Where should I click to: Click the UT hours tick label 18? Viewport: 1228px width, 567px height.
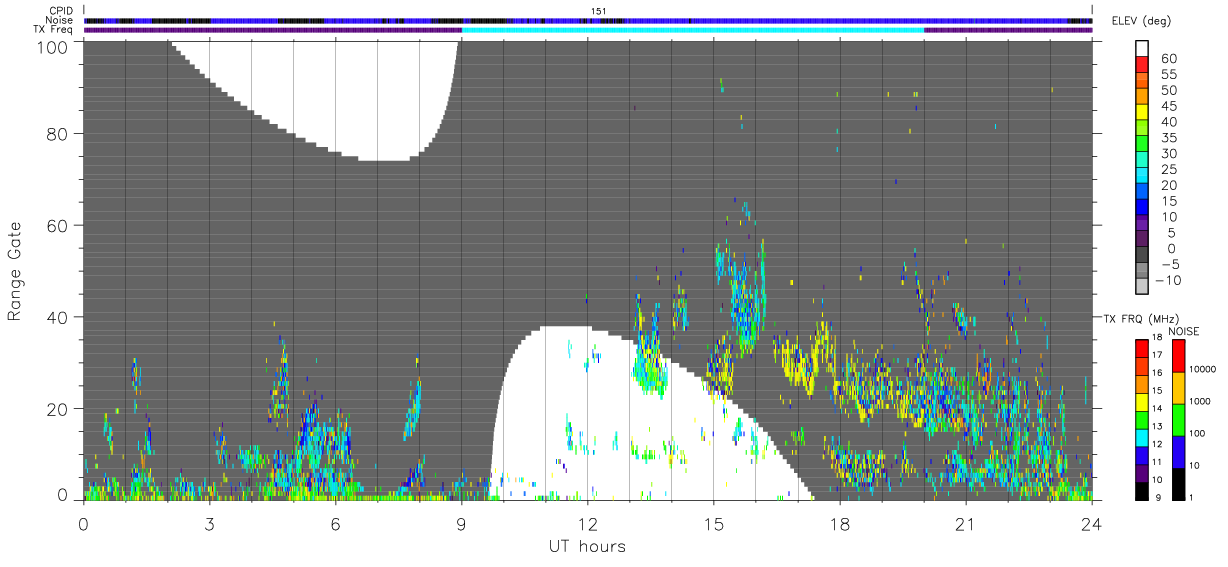839,524
